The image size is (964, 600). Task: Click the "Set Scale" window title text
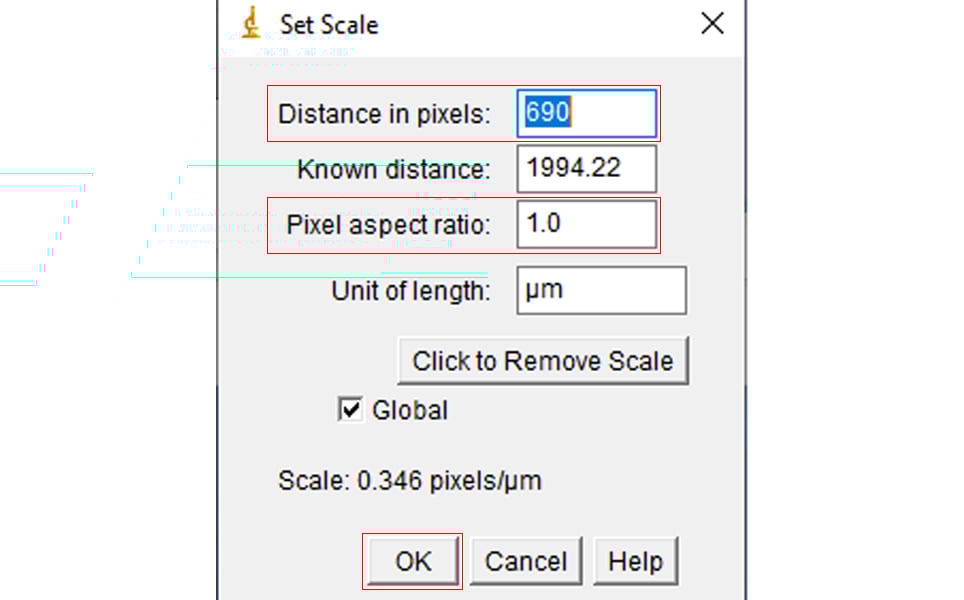[329, 24]
